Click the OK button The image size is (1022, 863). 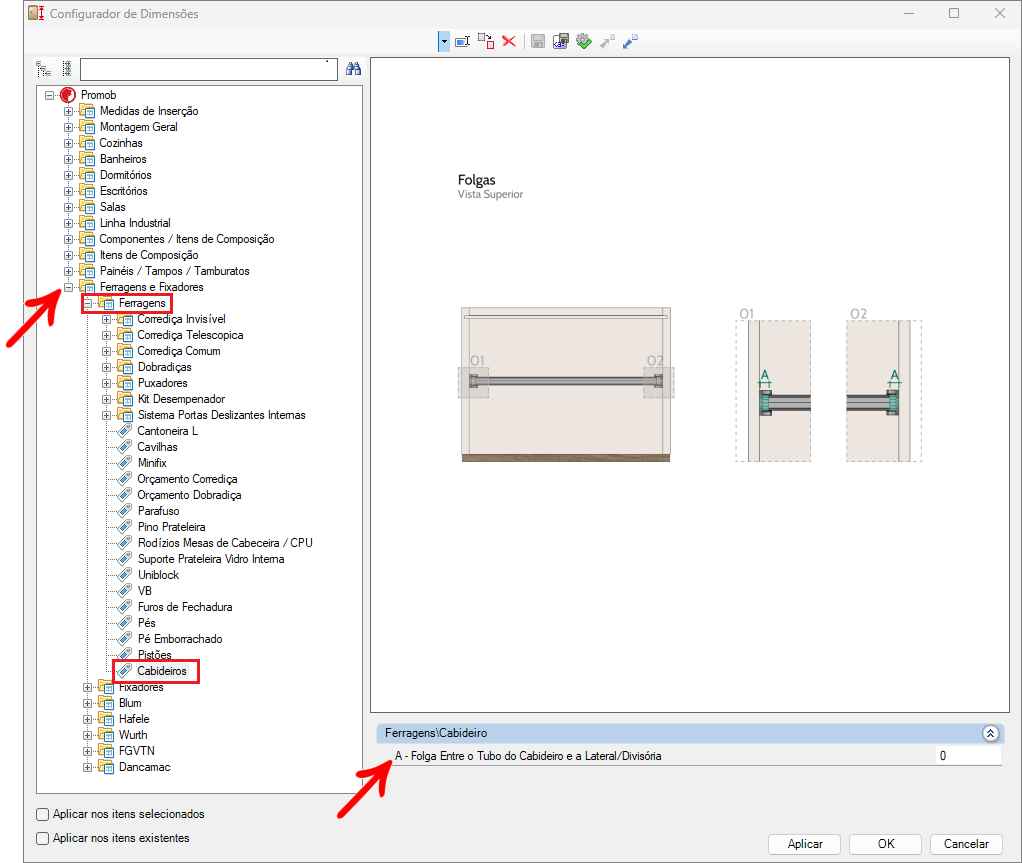pos(885,843)
